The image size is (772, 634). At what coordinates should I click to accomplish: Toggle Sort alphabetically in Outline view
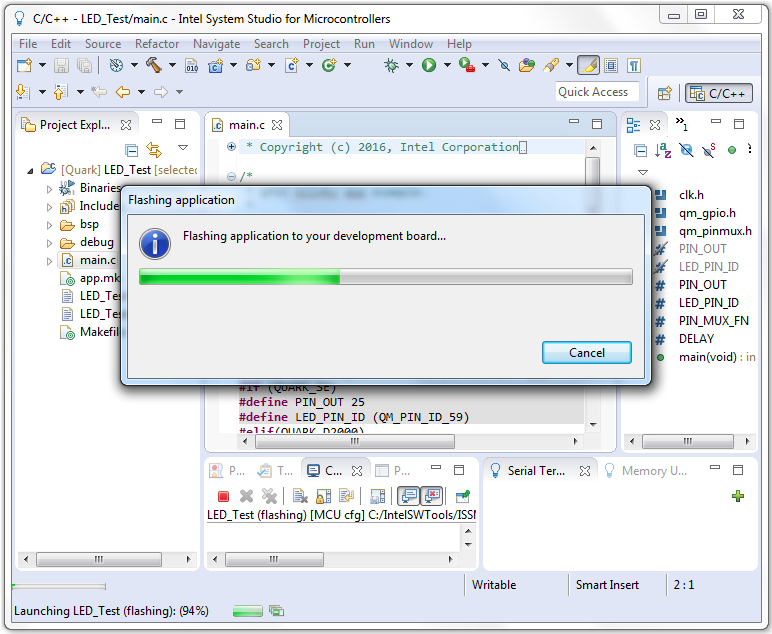[x=663, y=150]
